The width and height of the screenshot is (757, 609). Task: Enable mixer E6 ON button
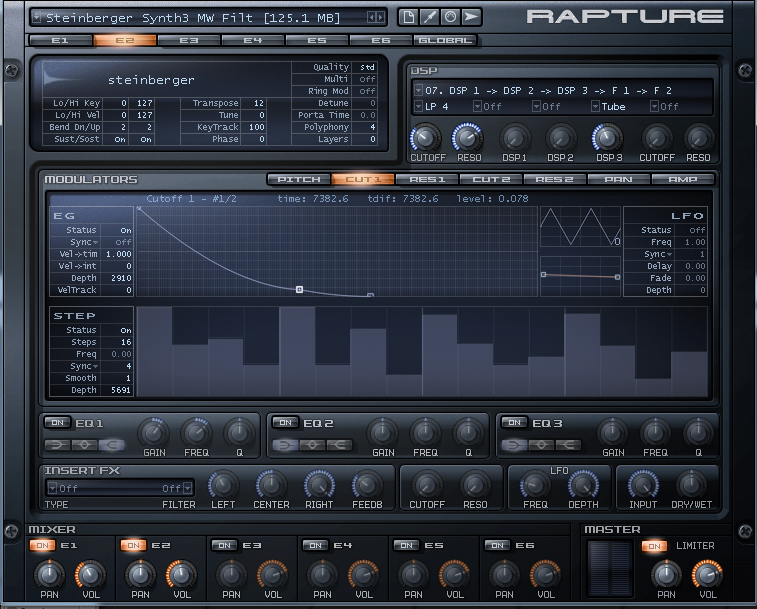pyautogui.click(x=497, y=545)
